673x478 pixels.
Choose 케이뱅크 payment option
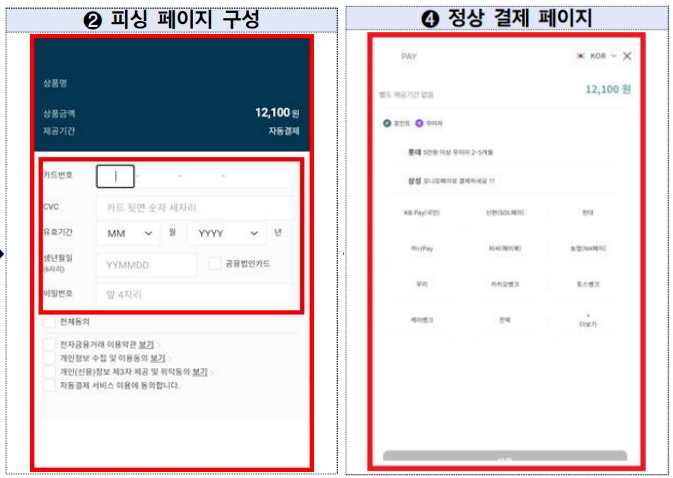422,320
